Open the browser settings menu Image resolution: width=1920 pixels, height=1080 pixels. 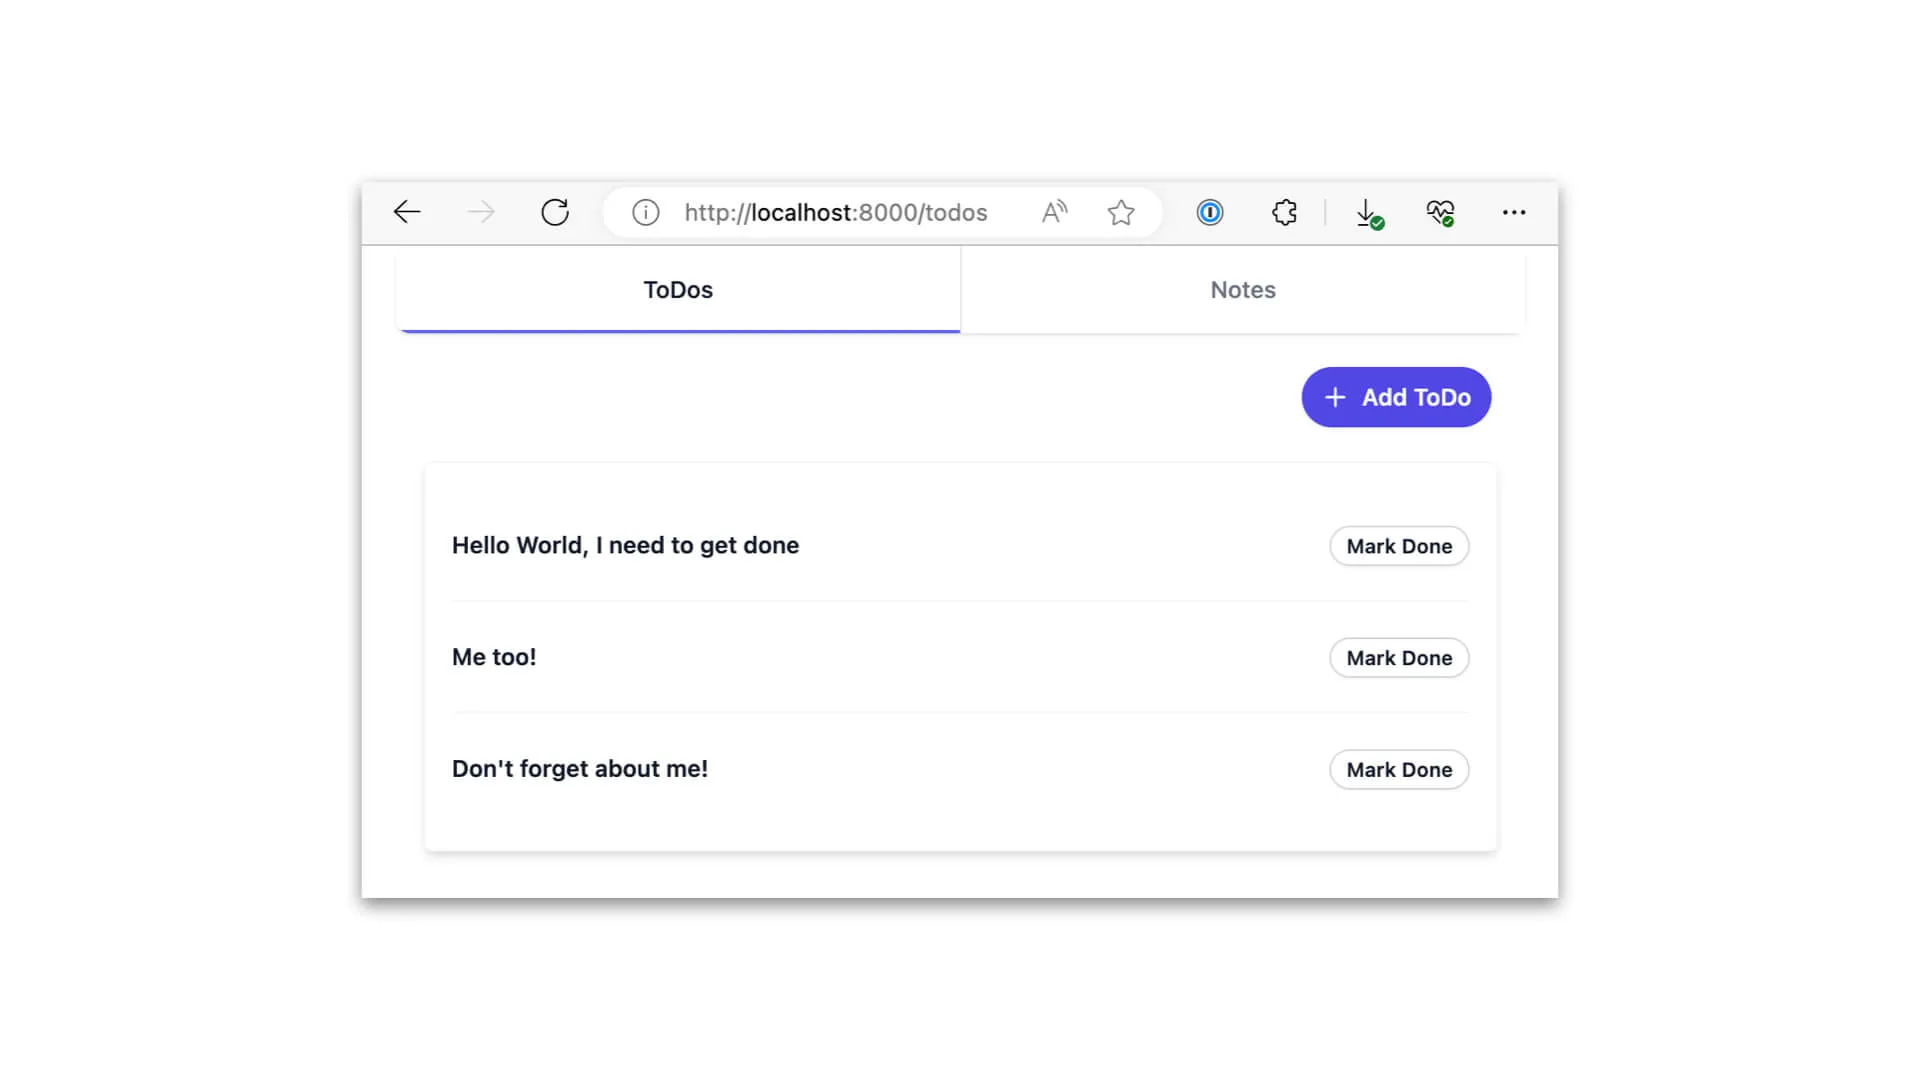(x=1514, y=212)
